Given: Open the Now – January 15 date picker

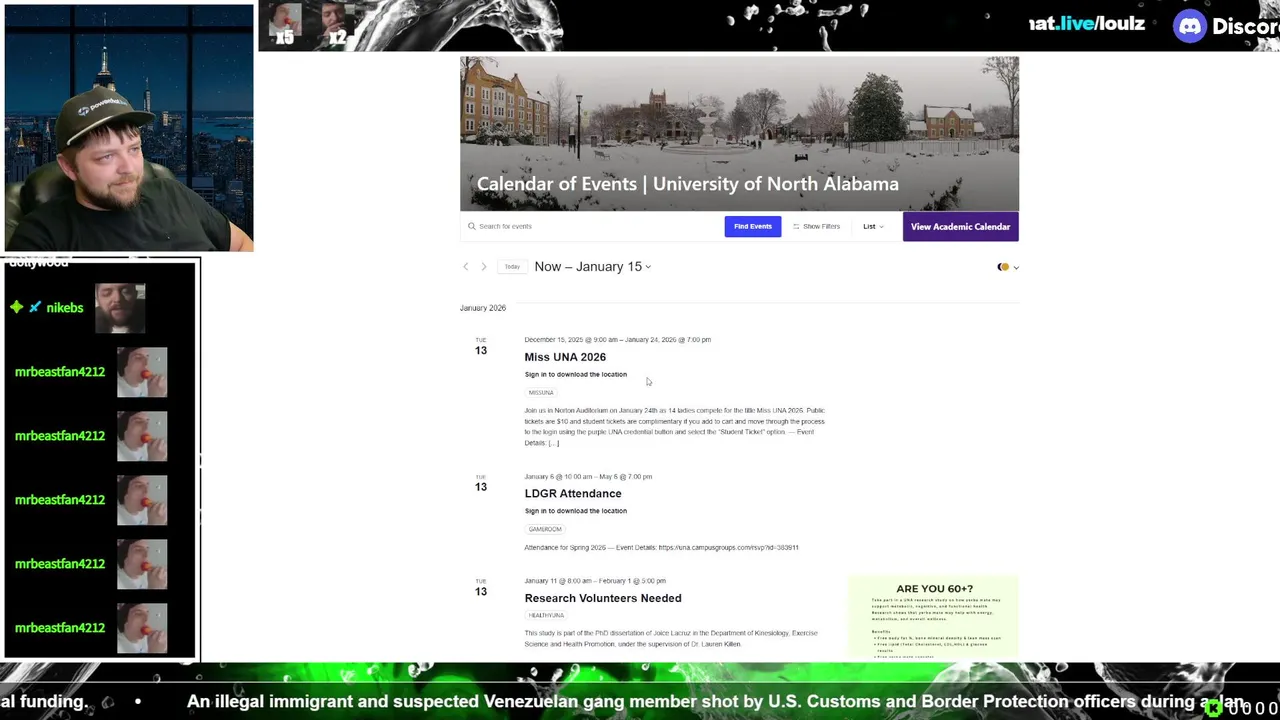Looking at the screenshot, I should coord(593,267).
